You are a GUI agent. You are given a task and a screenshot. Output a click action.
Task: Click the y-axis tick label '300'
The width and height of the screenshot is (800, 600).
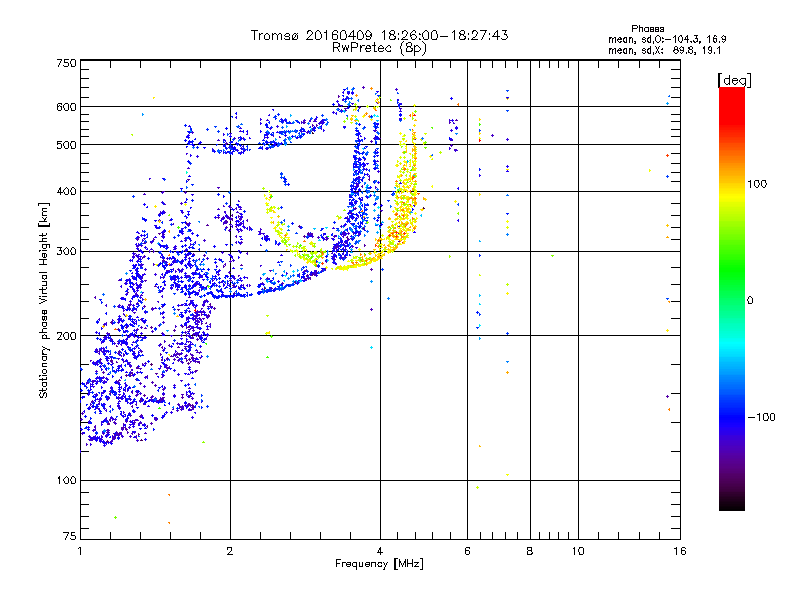(66, 252)
